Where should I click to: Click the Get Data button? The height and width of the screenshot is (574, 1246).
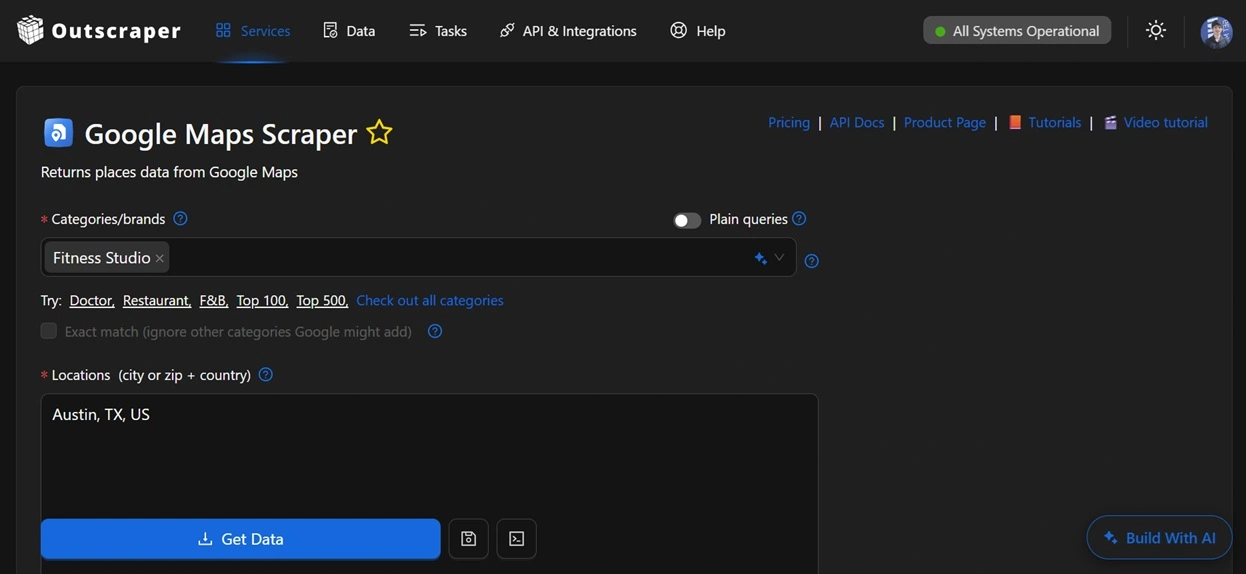(240, 539)
